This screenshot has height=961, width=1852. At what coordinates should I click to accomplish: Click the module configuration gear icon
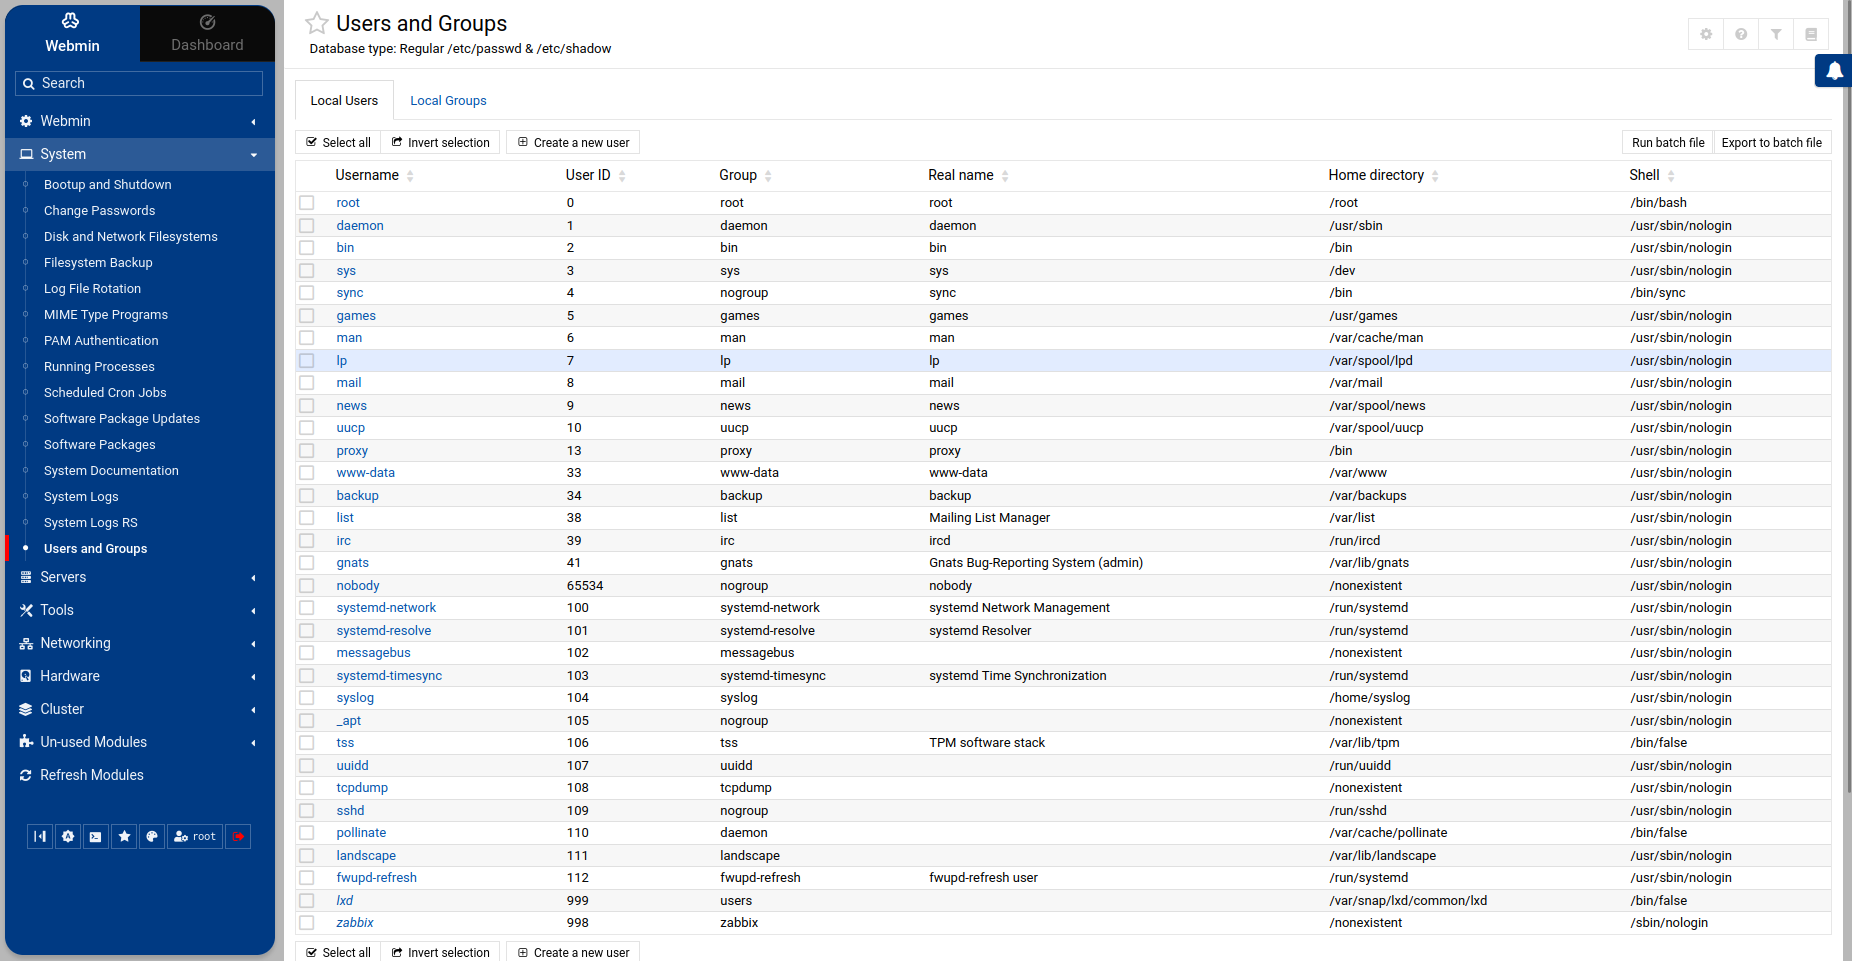point(1706,34)
